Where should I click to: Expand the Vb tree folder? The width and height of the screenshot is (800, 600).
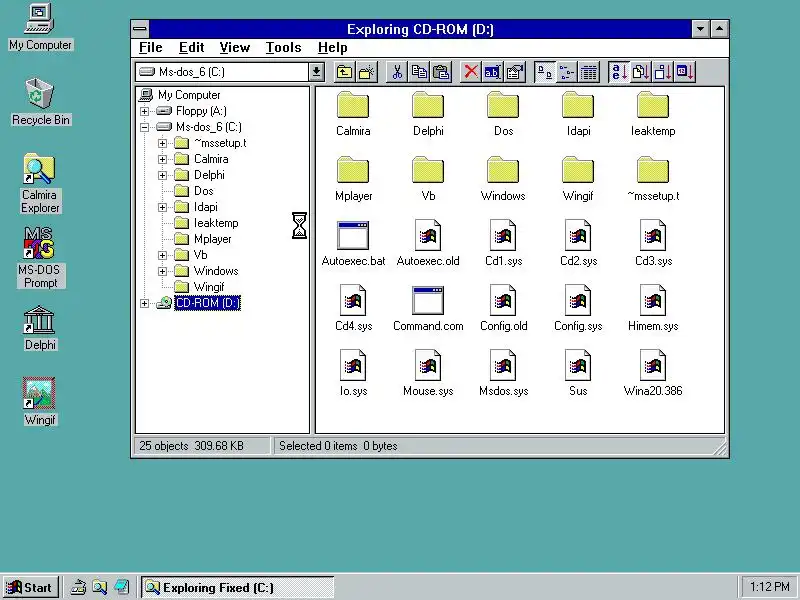coord(162,255)
